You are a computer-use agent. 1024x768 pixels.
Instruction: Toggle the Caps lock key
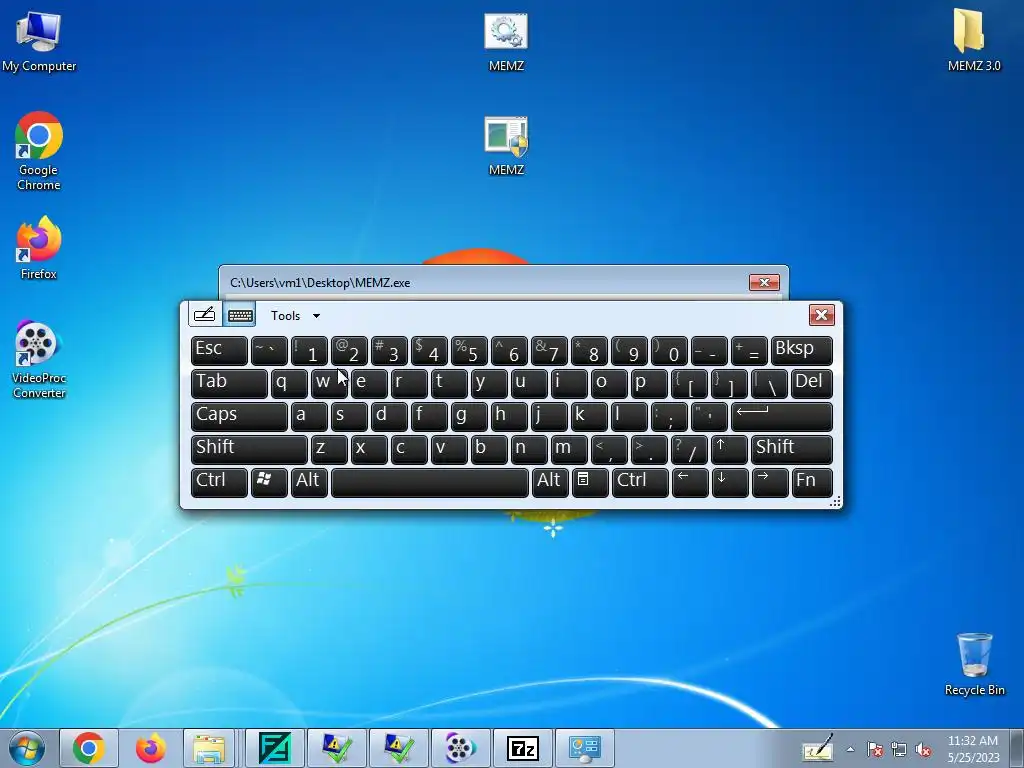pyautogui.click(x=239, y=417)
